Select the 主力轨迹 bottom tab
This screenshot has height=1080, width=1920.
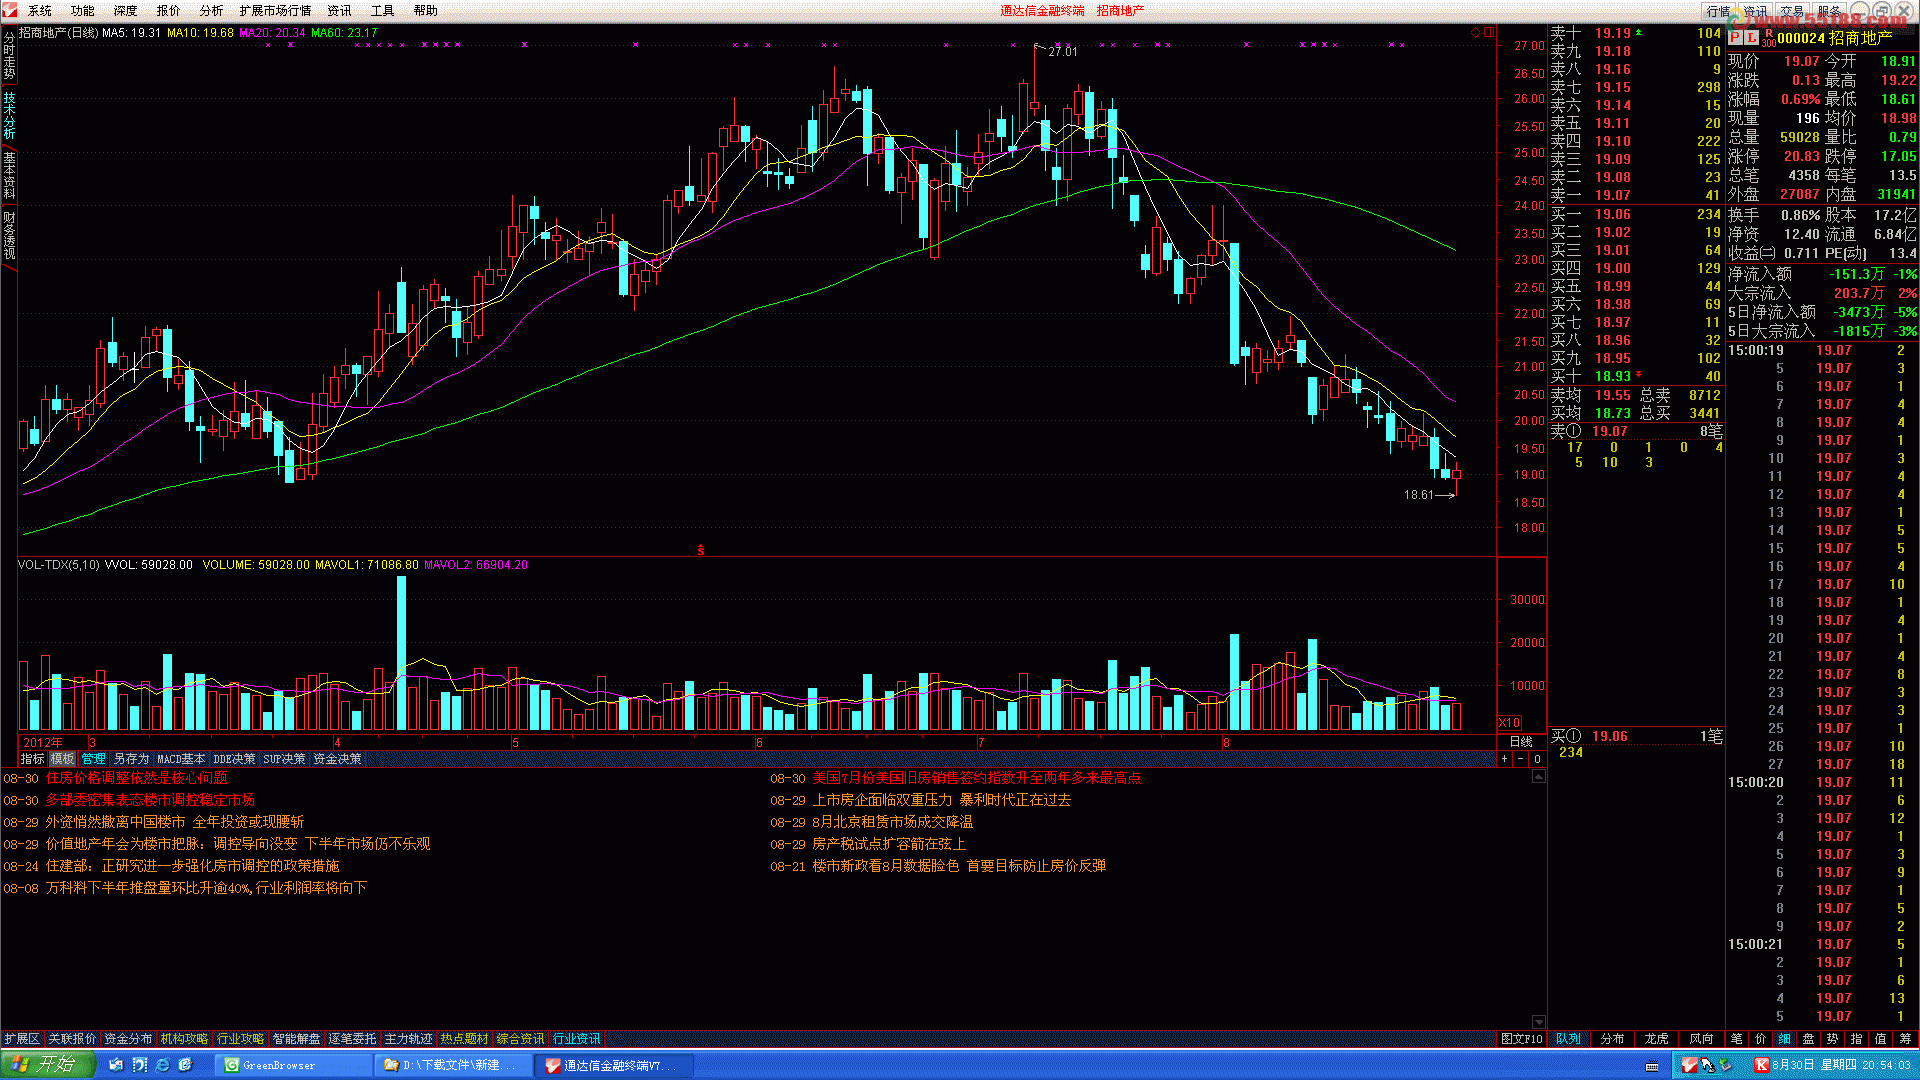point(408,1039)
